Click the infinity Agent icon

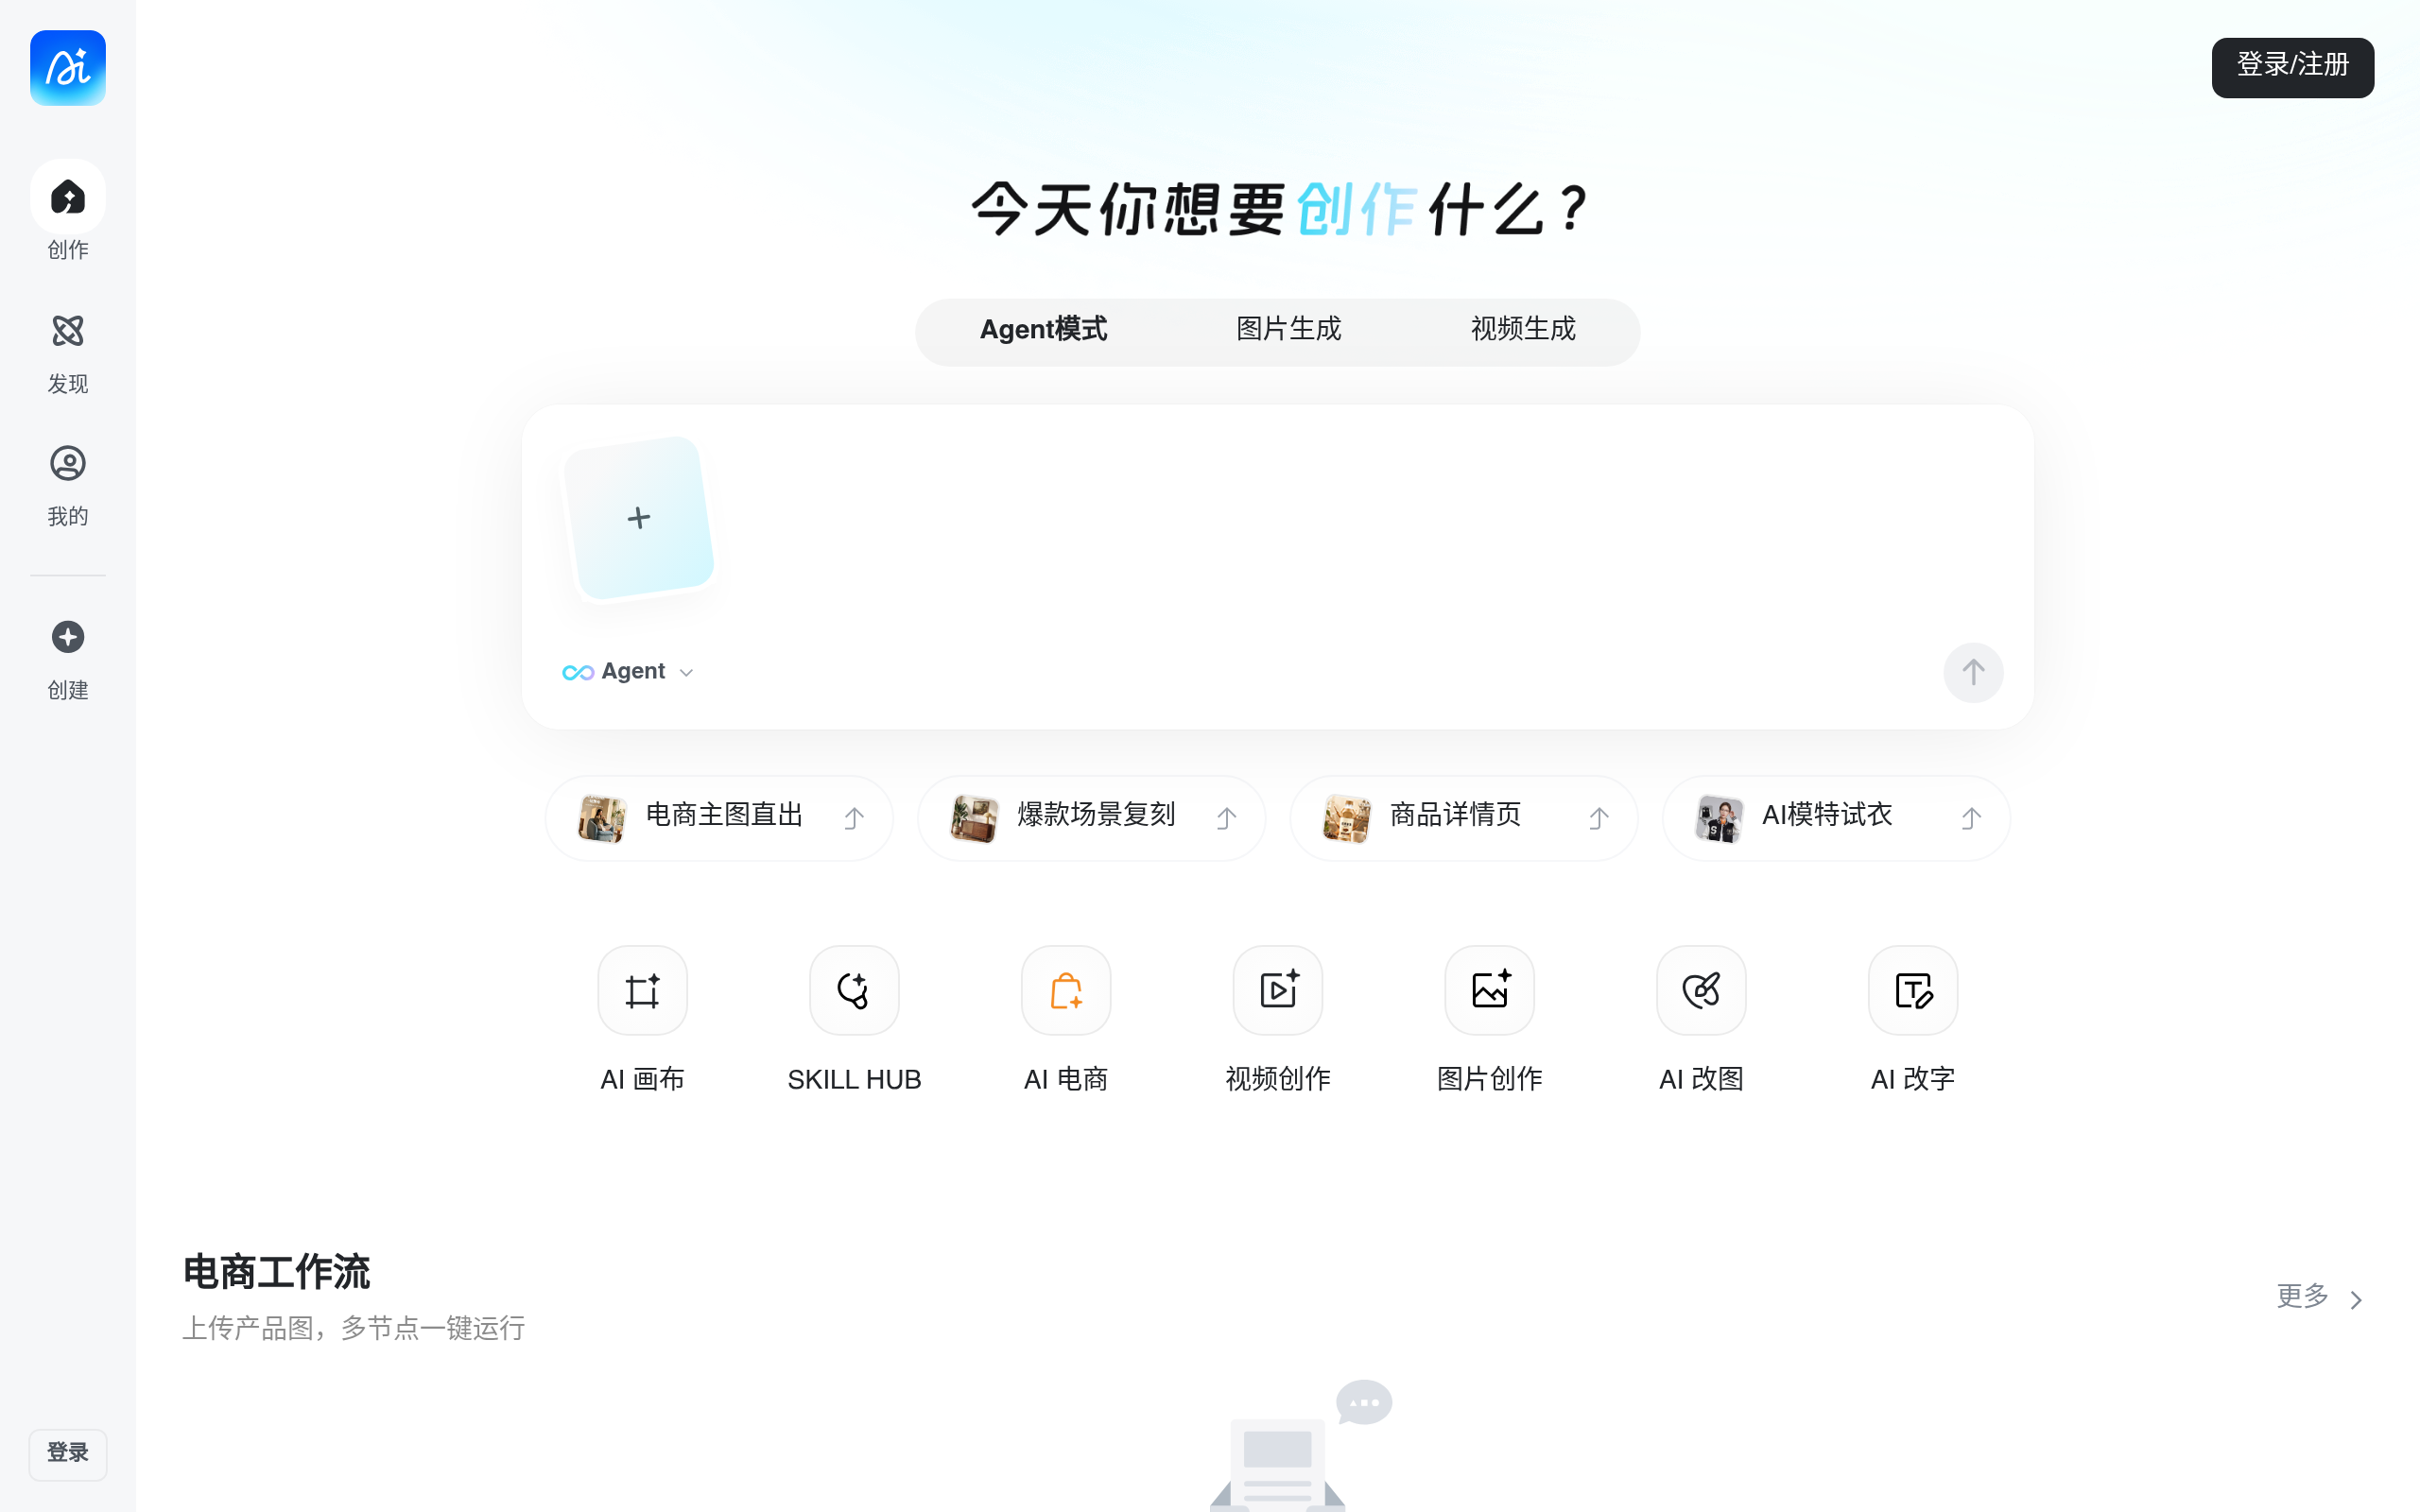(x=578, y=672)
